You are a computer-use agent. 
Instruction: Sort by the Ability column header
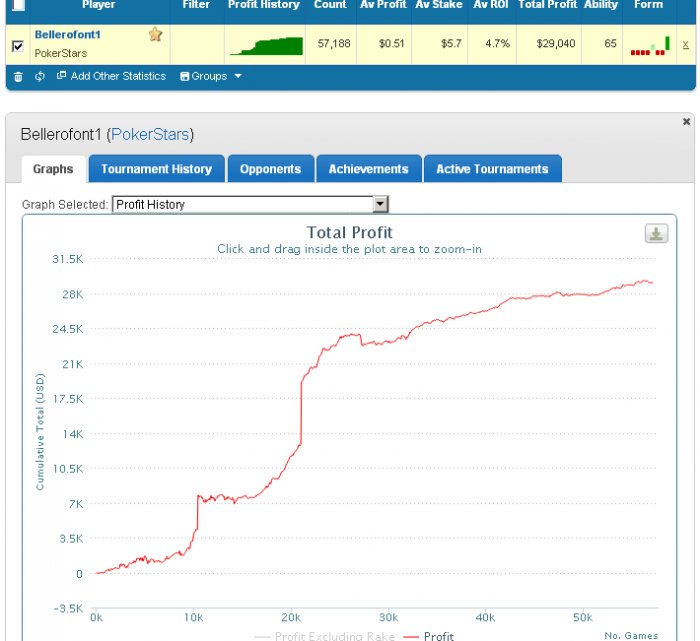coord(601,5)
